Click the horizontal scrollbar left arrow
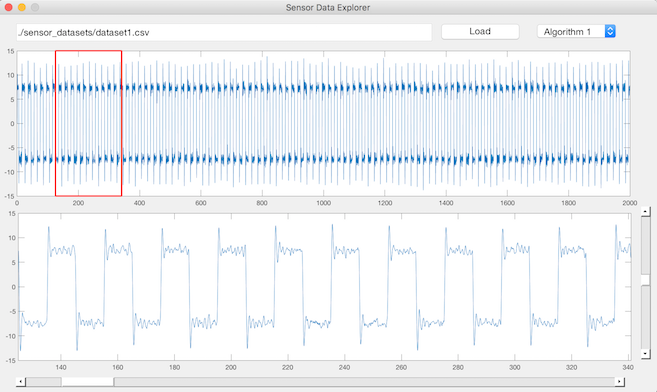657x392 pixels. [x=21, y=382]
